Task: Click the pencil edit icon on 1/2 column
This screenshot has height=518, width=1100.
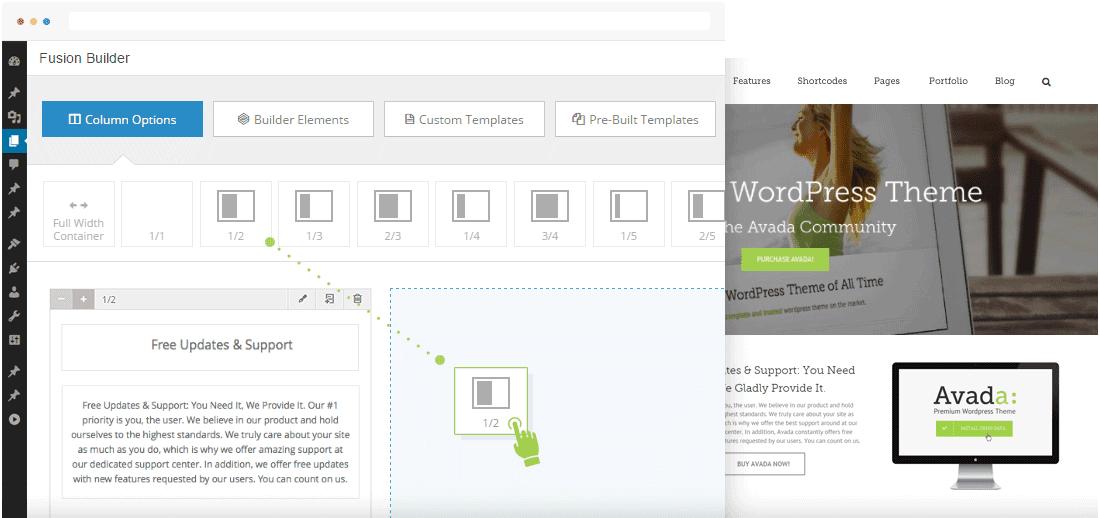Action: coord(303,299)
